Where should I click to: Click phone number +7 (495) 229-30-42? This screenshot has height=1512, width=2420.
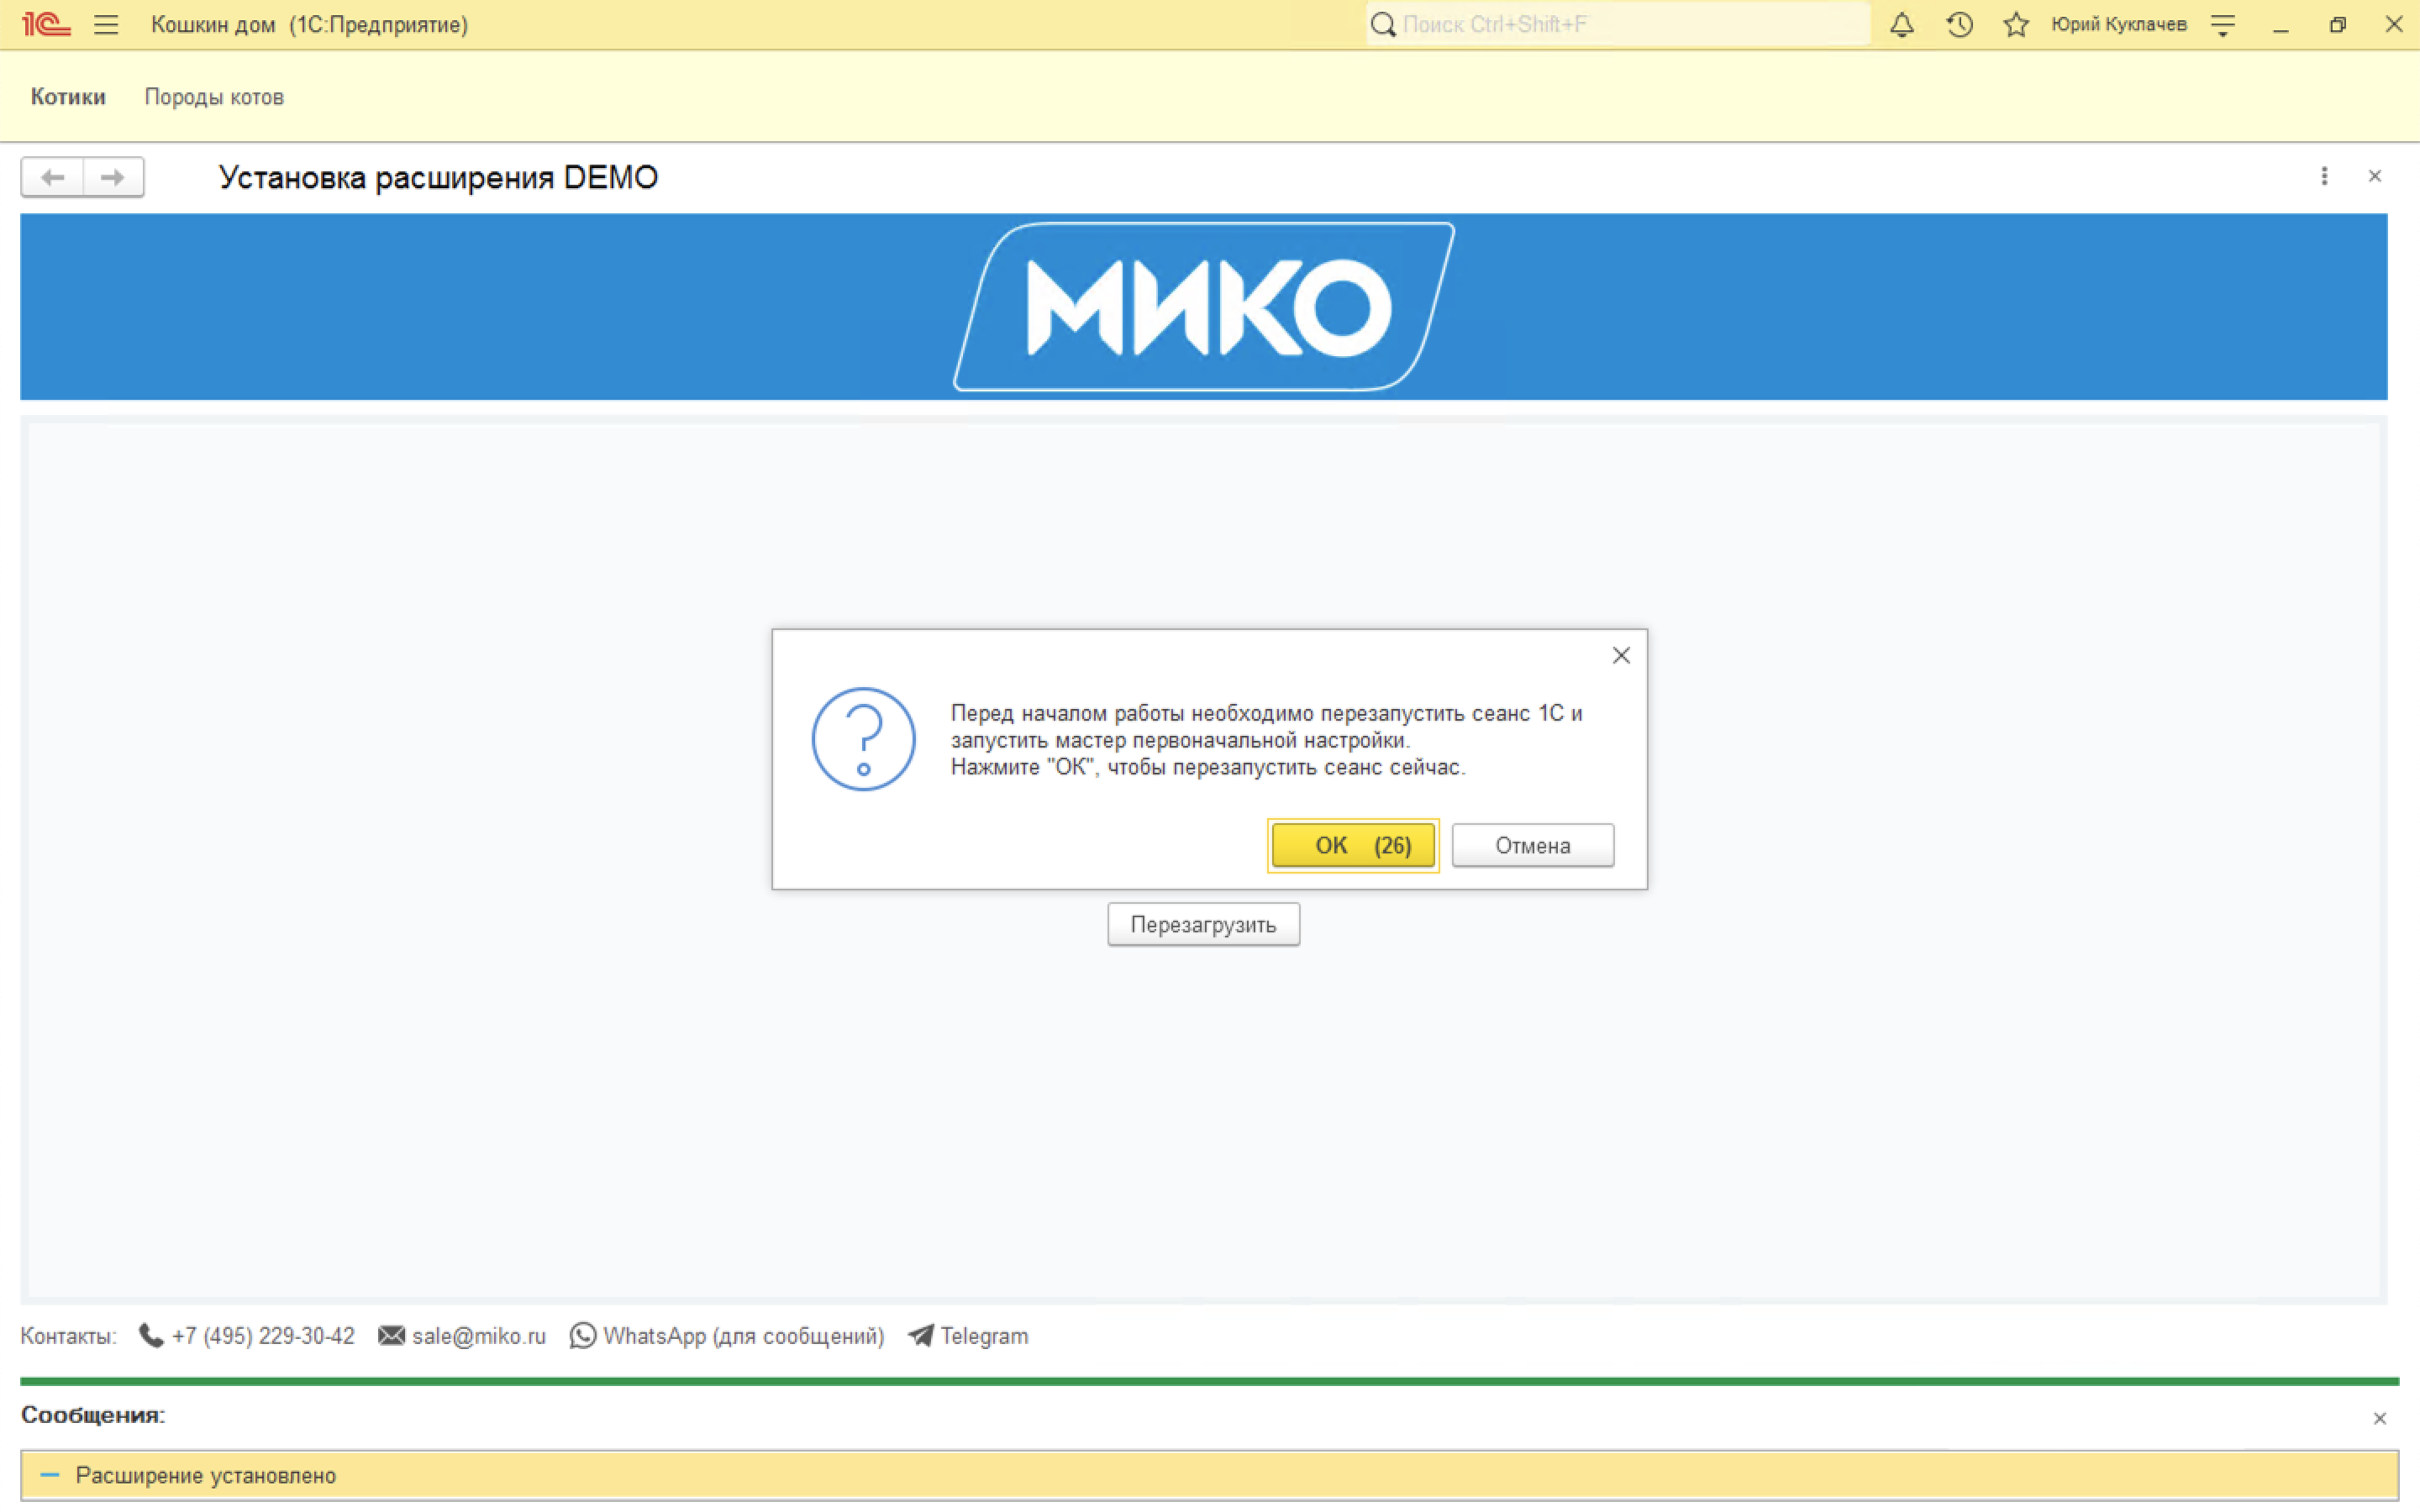(263, 1336)
